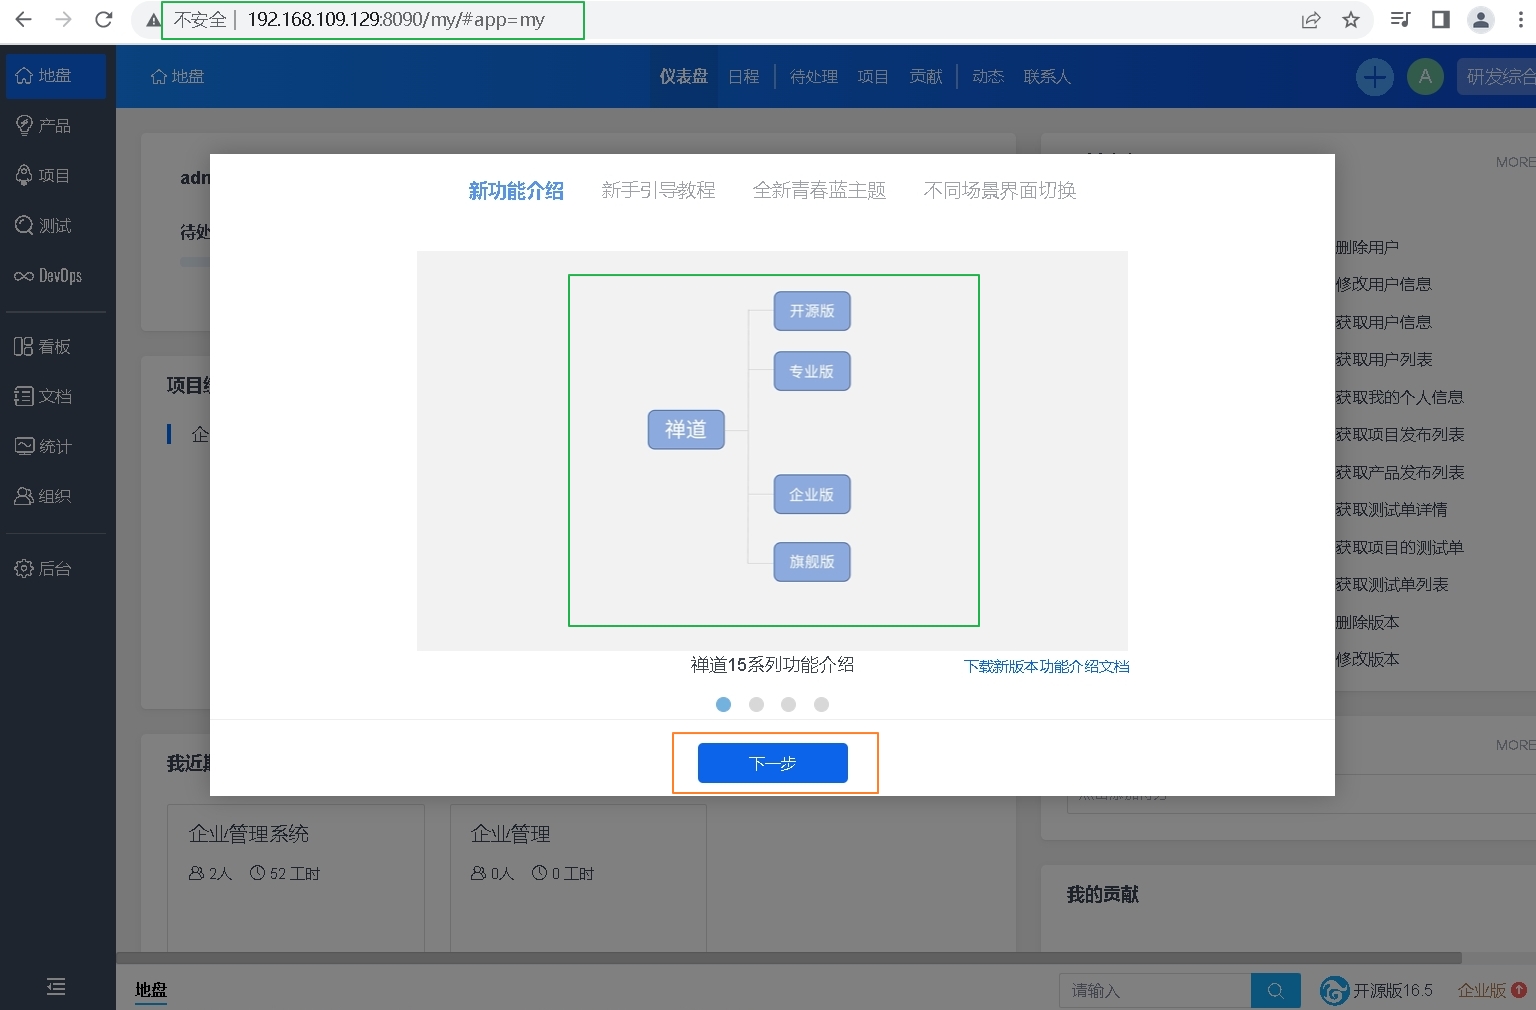This screenshot has width=1536, height=1010.
Task: Bookmark this page with star icon
Action: [1351, 19]
